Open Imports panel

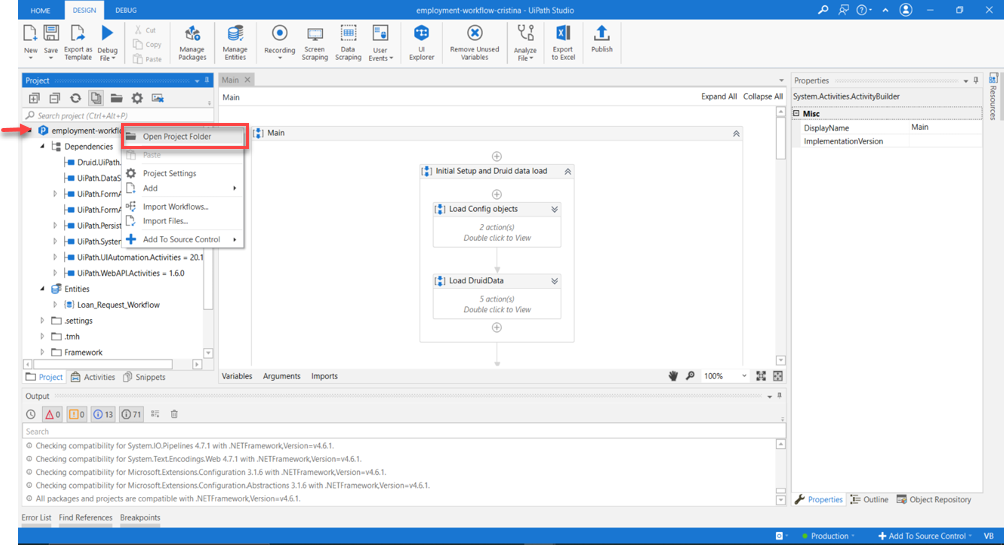click(x=324, y=376)
